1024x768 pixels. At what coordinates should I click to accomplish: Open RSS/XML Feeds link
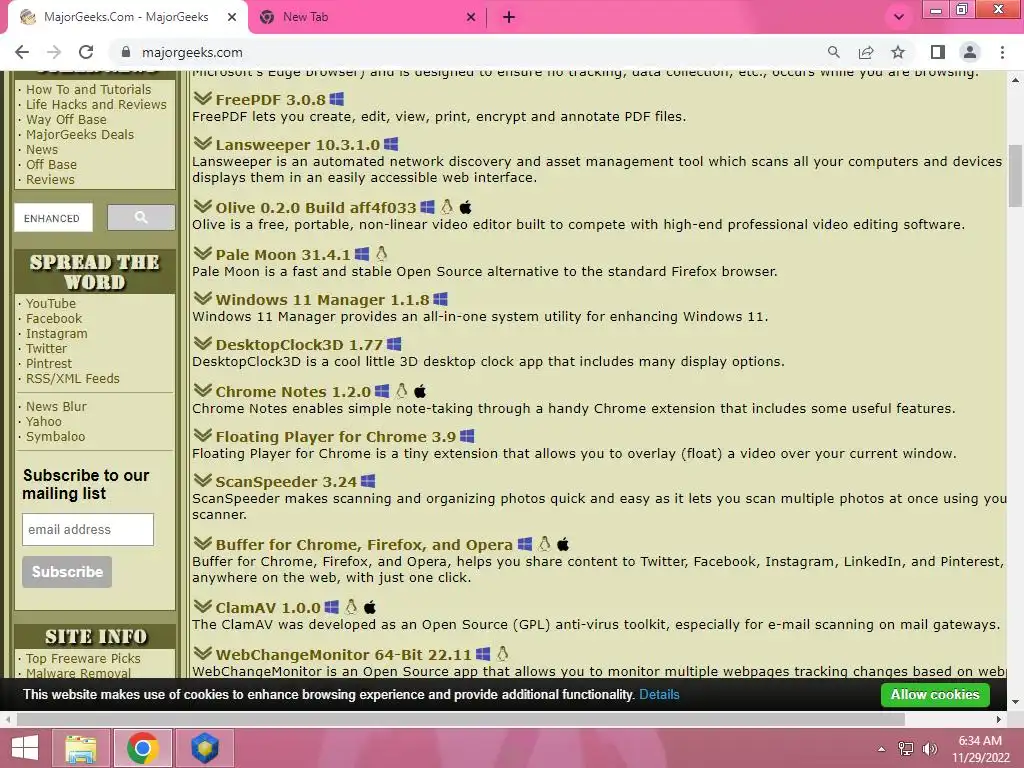pos(72,379)
